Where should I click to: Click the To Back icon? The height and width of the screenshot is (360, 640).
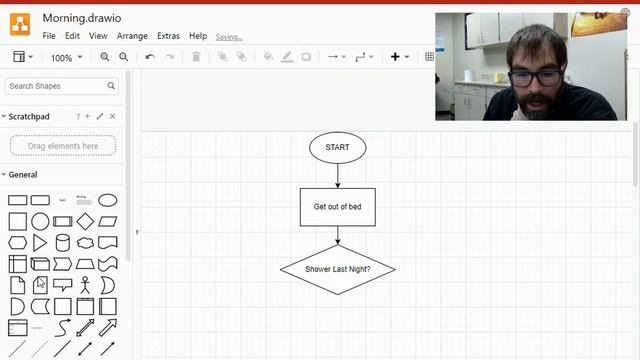point(242,57)
